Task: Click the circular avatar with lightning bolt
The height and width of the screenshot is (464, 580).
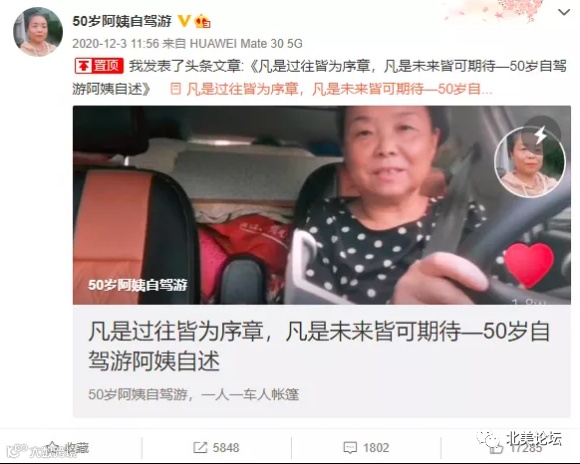Action: click(530, 161)
